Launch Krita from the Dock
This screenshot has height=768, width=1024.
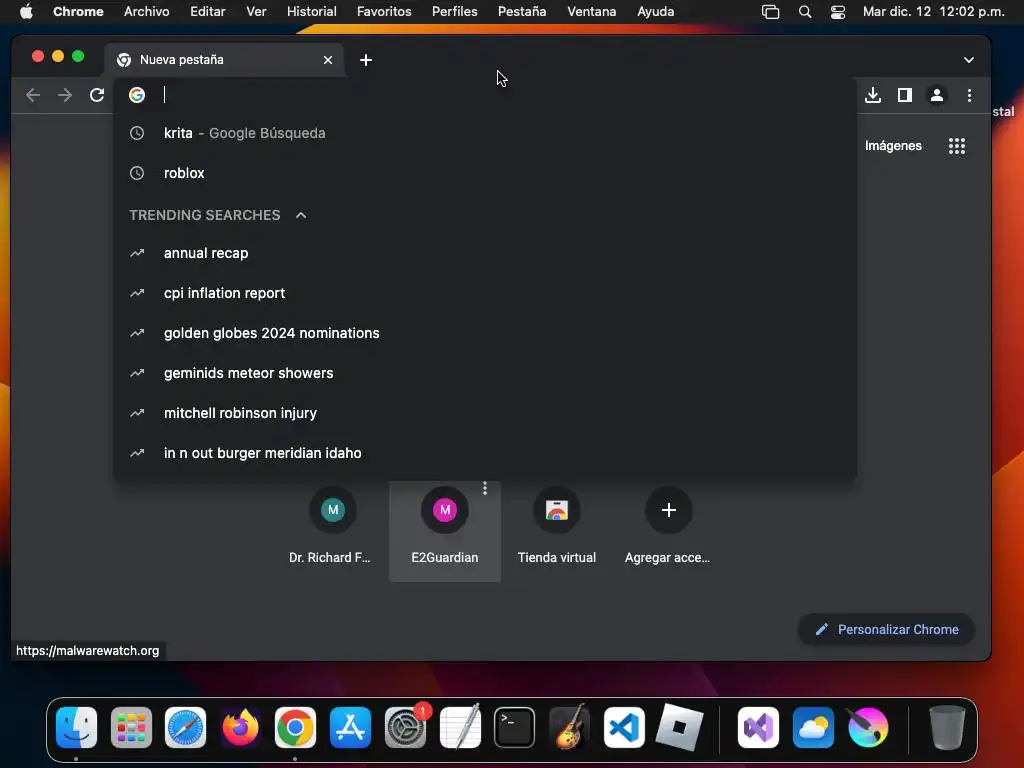[x=868, y=728]
